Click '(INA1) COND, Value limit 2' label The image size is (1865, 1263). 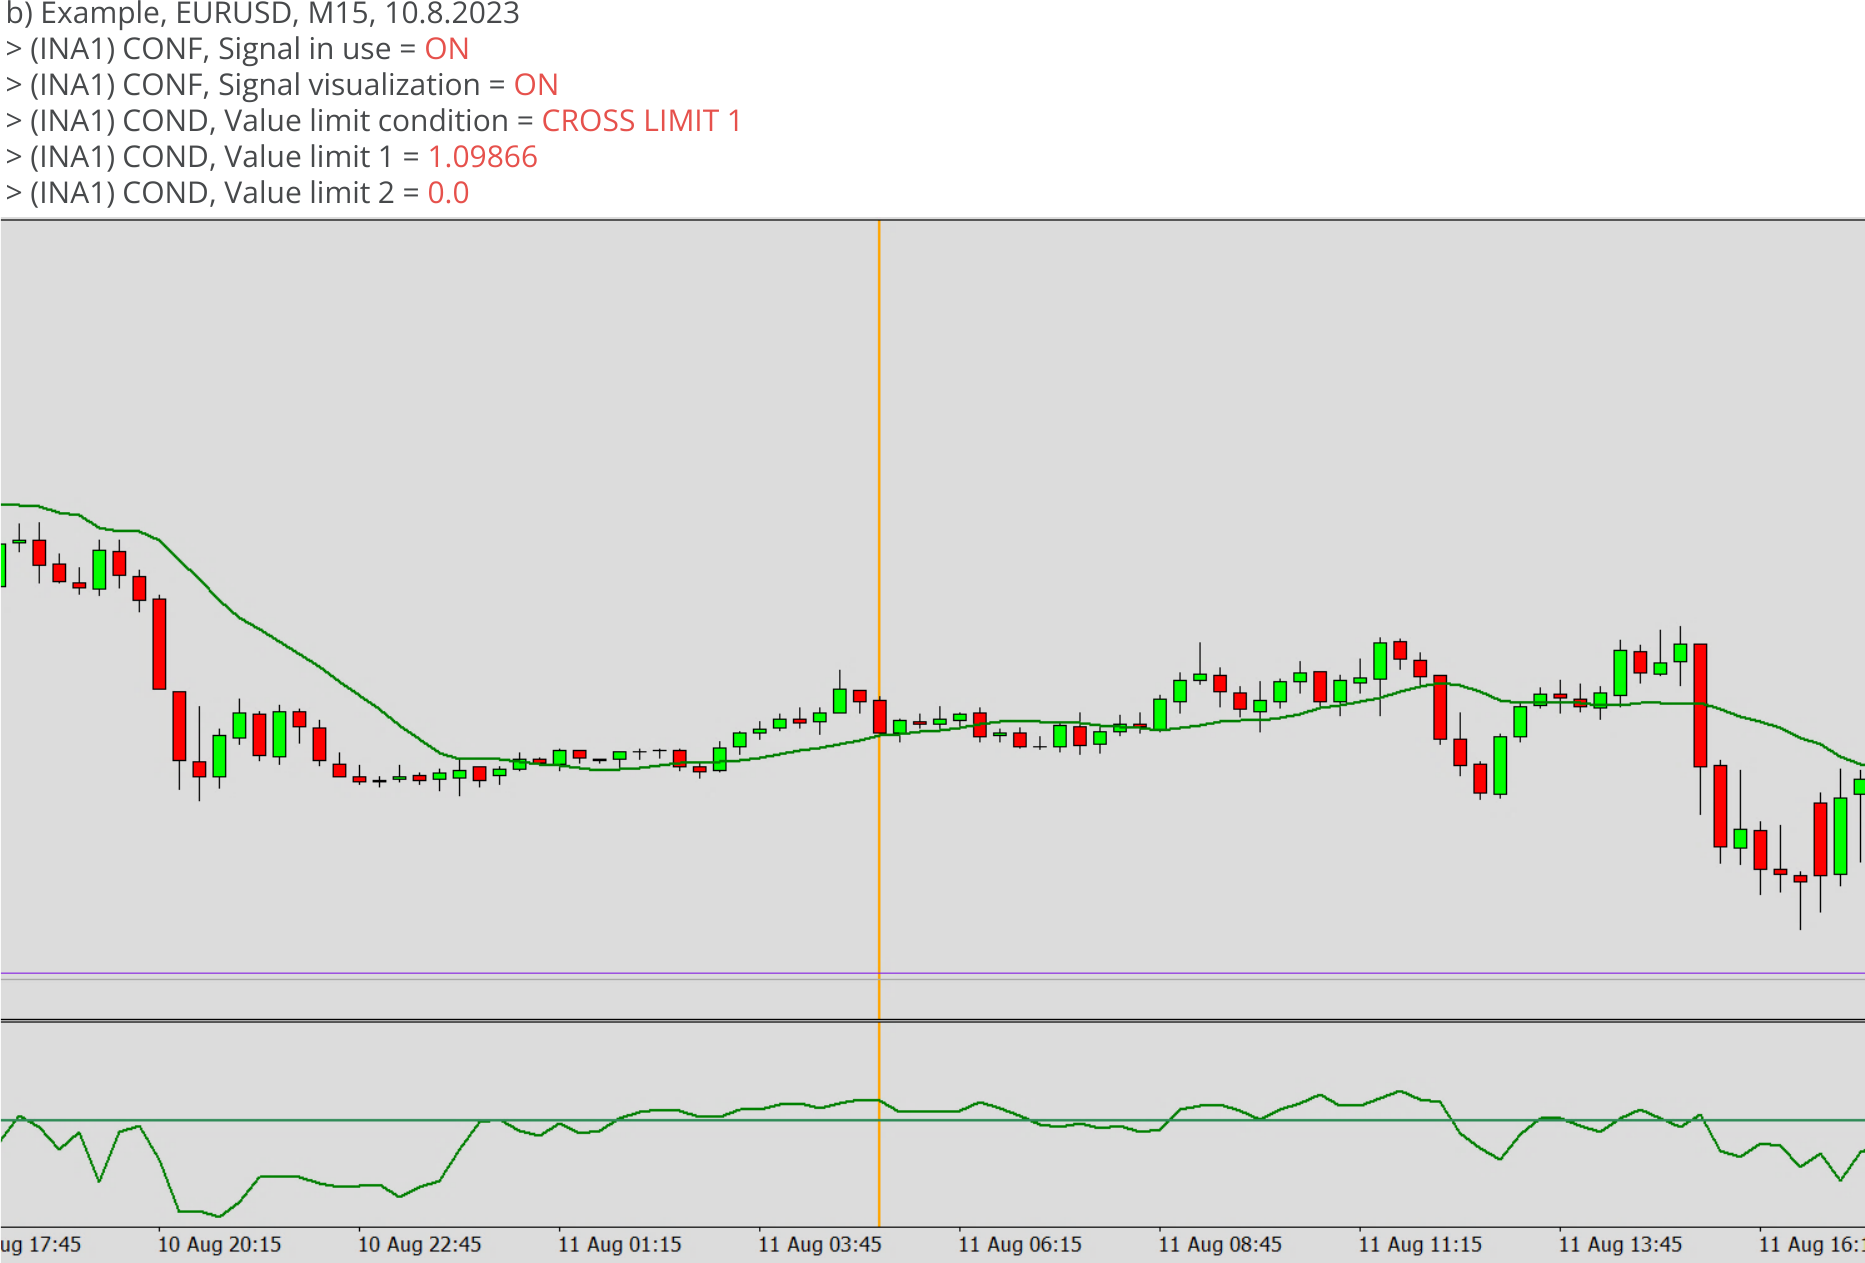212,193
